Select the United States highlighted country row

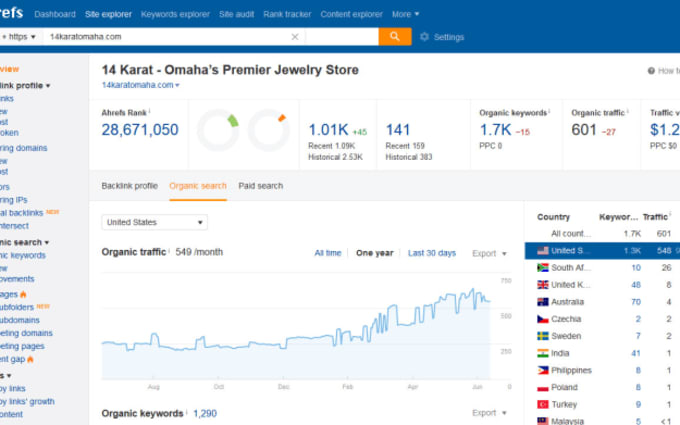click(602, 251)
